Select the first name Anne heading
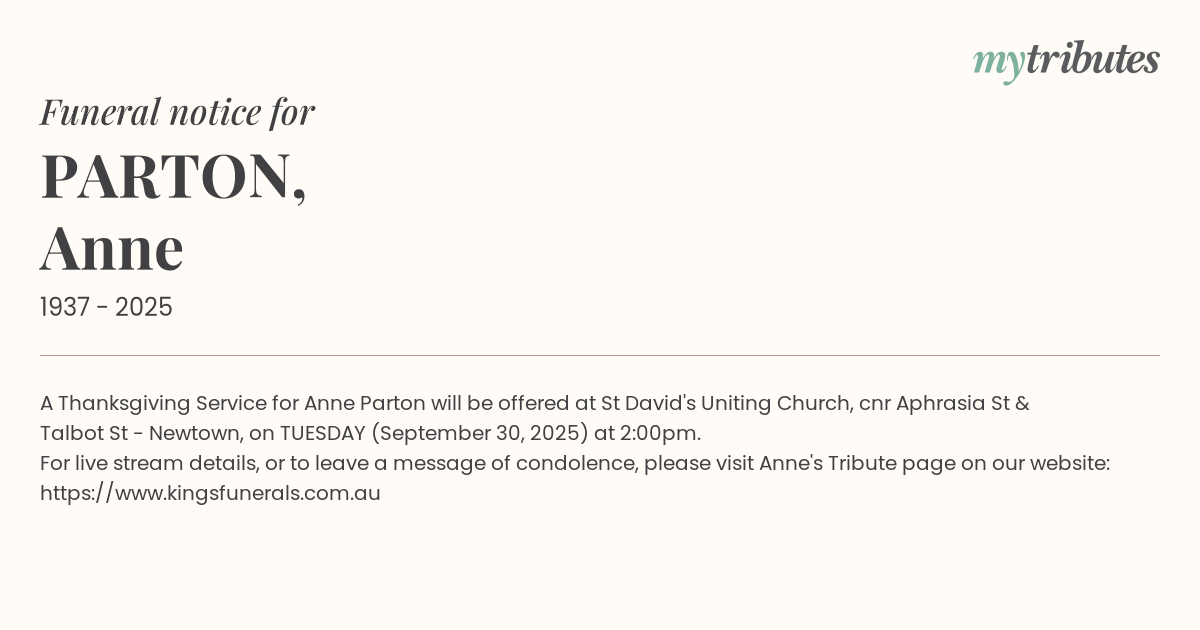1200x630 pixels. tap(112, 248)
